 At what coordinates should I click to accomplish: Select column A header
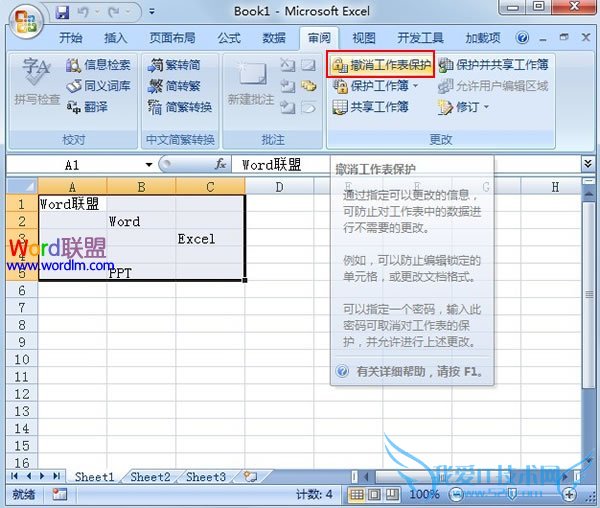(x=72, y=187)
